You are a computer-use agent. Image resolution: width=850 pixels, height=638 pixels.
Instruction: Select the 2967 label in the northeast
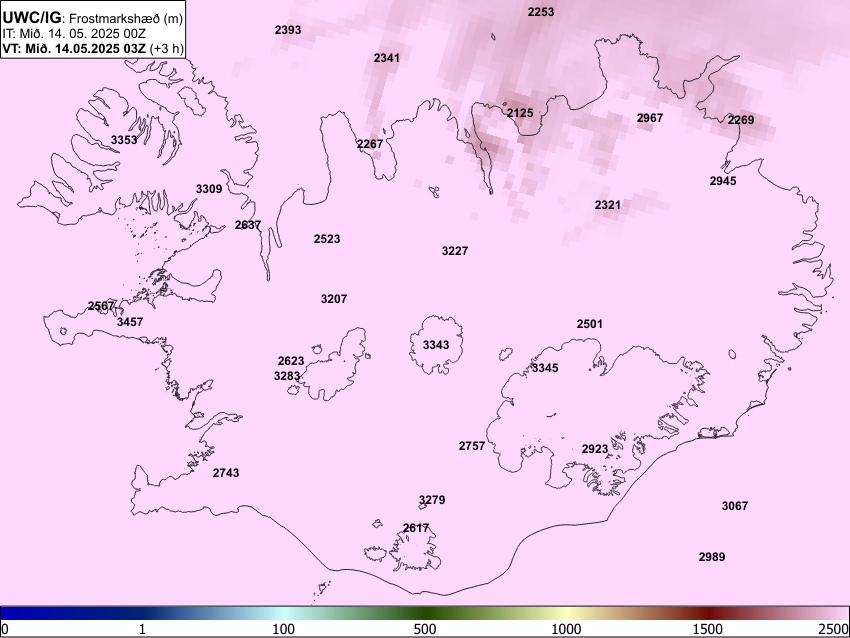650,118
